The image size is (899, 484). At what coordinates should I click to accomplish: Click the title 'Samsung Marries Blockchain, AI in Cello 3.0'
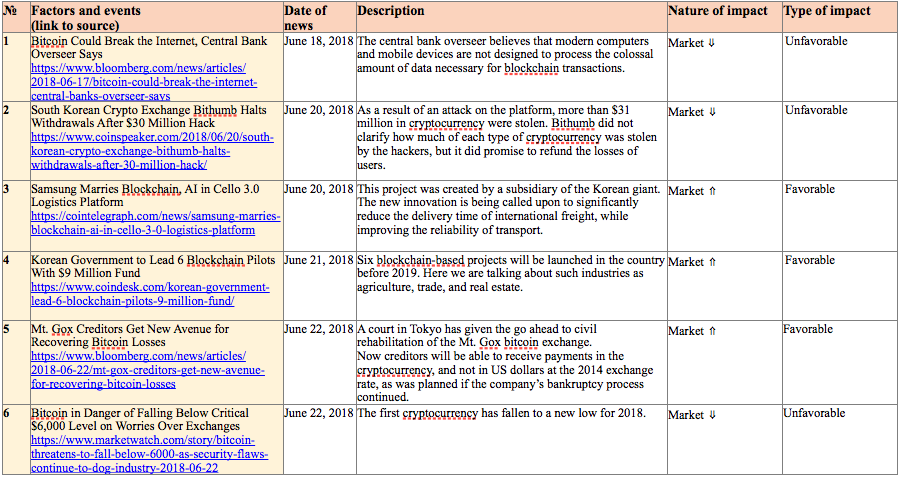145,189
